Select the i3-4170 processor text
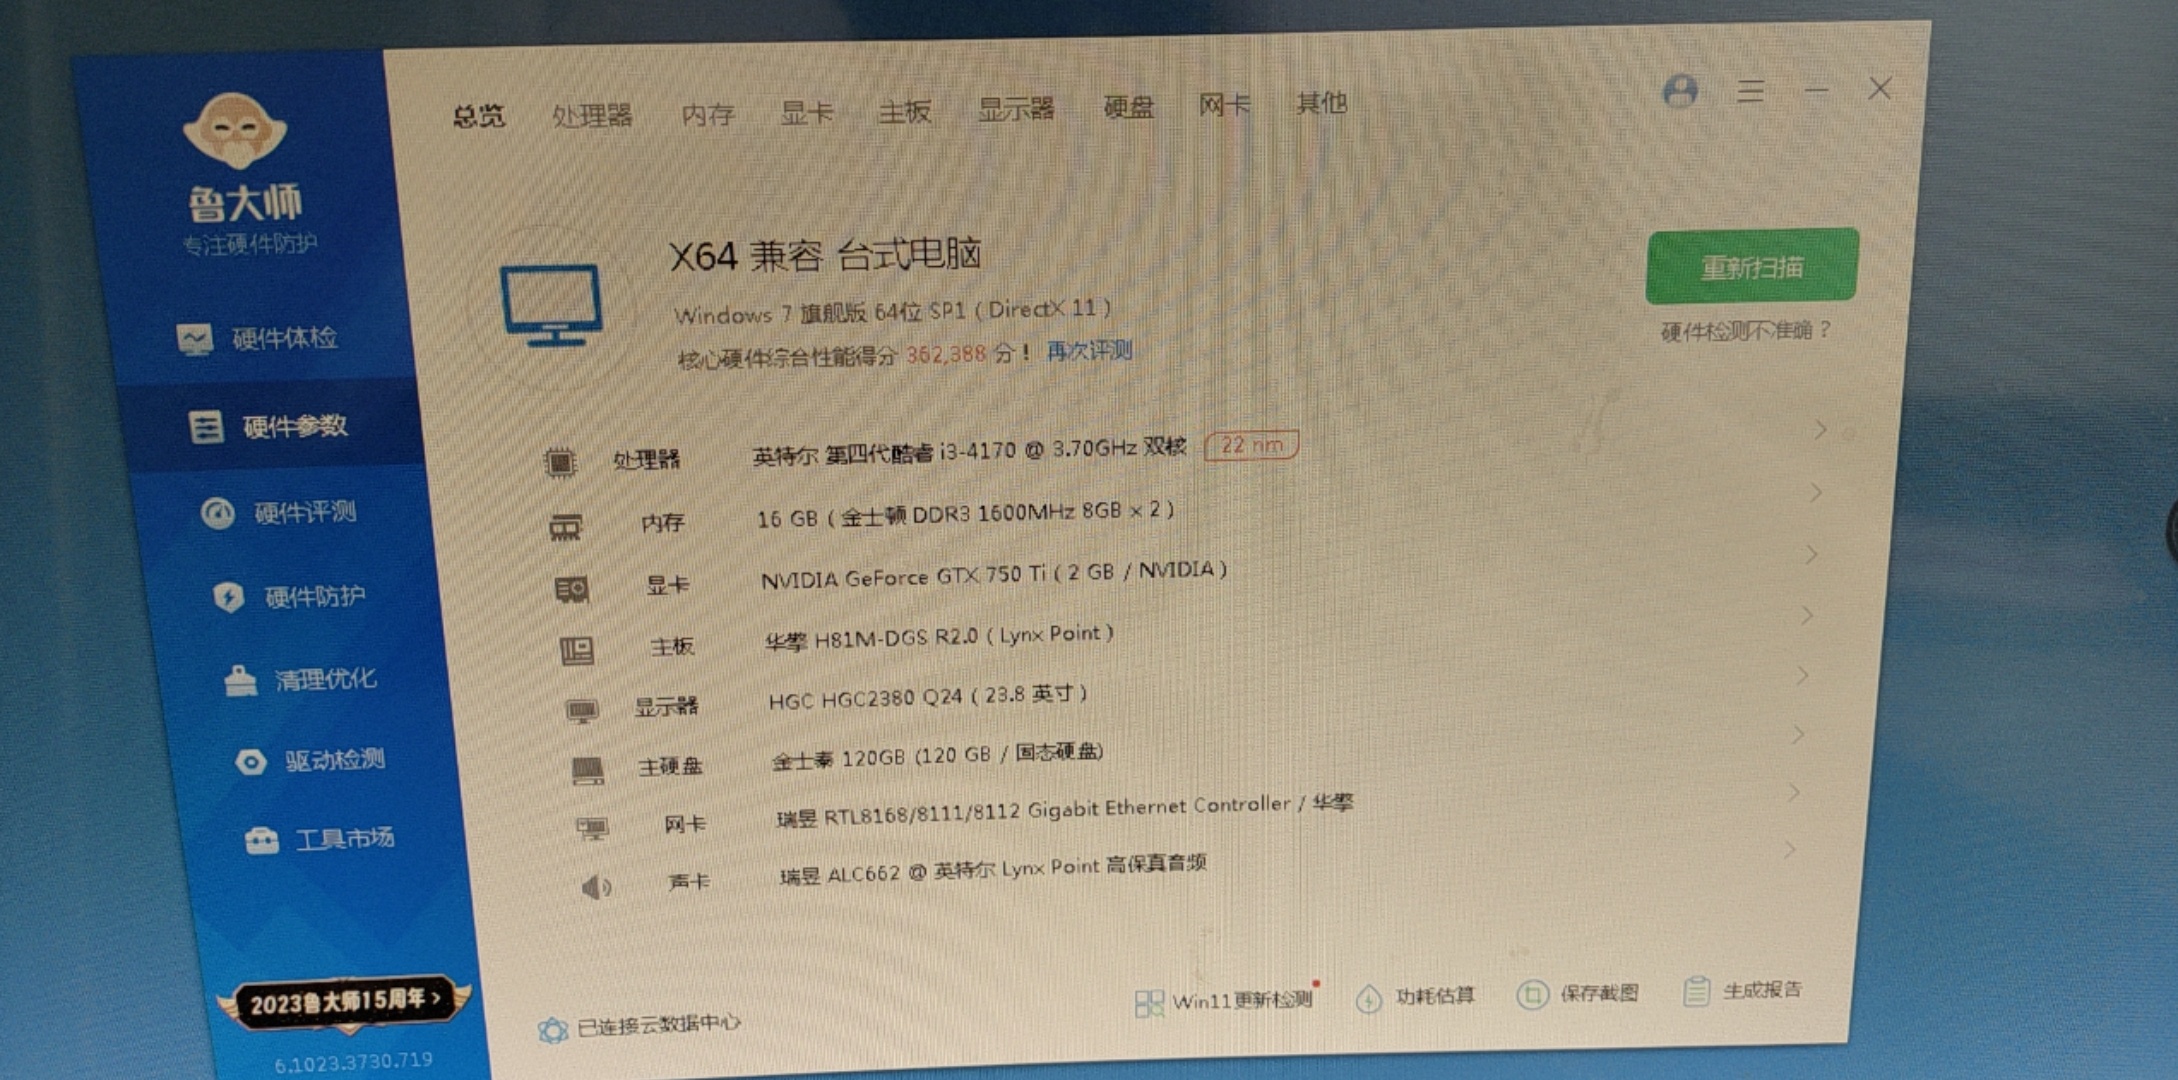Viewport: 2178px width, 1080px height. pos(969,451)
